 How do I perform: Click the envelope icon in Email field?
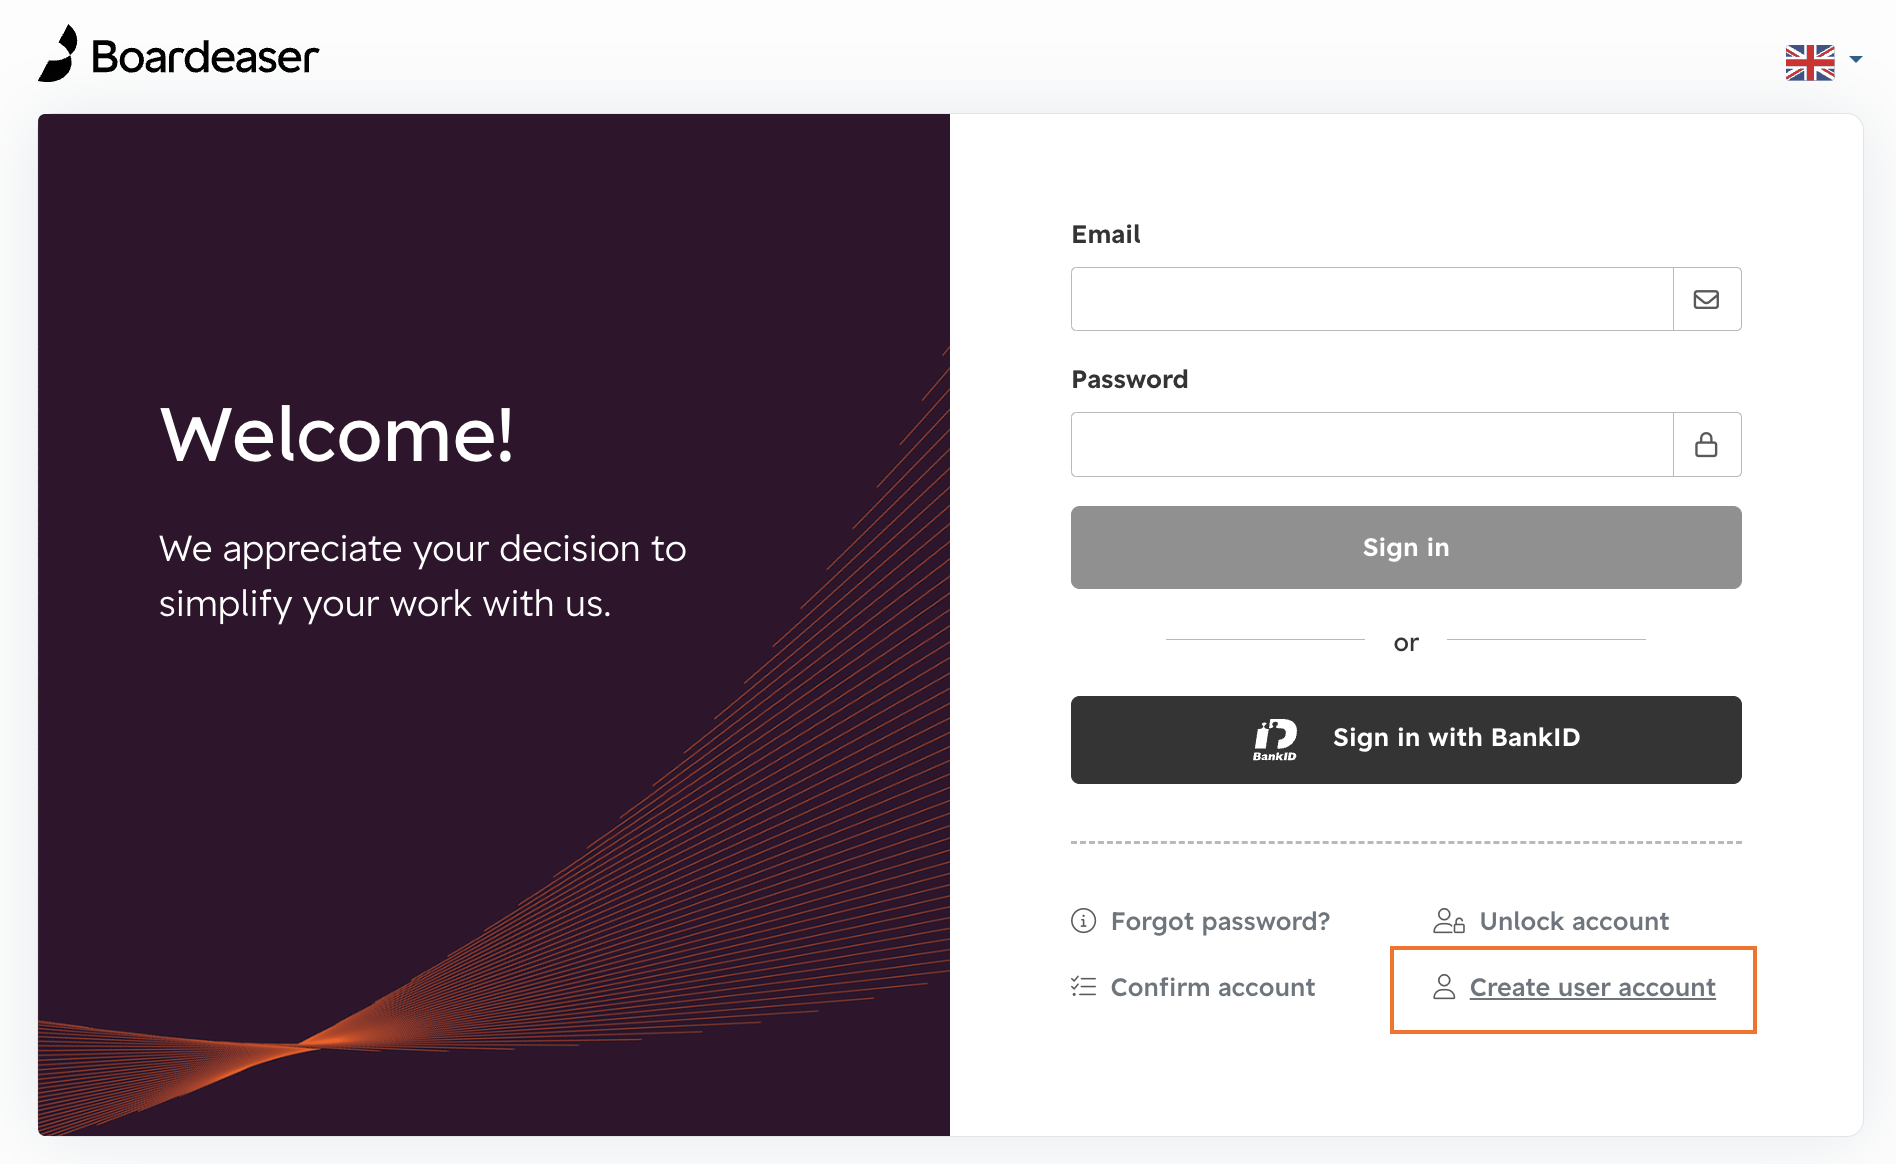1706,299
